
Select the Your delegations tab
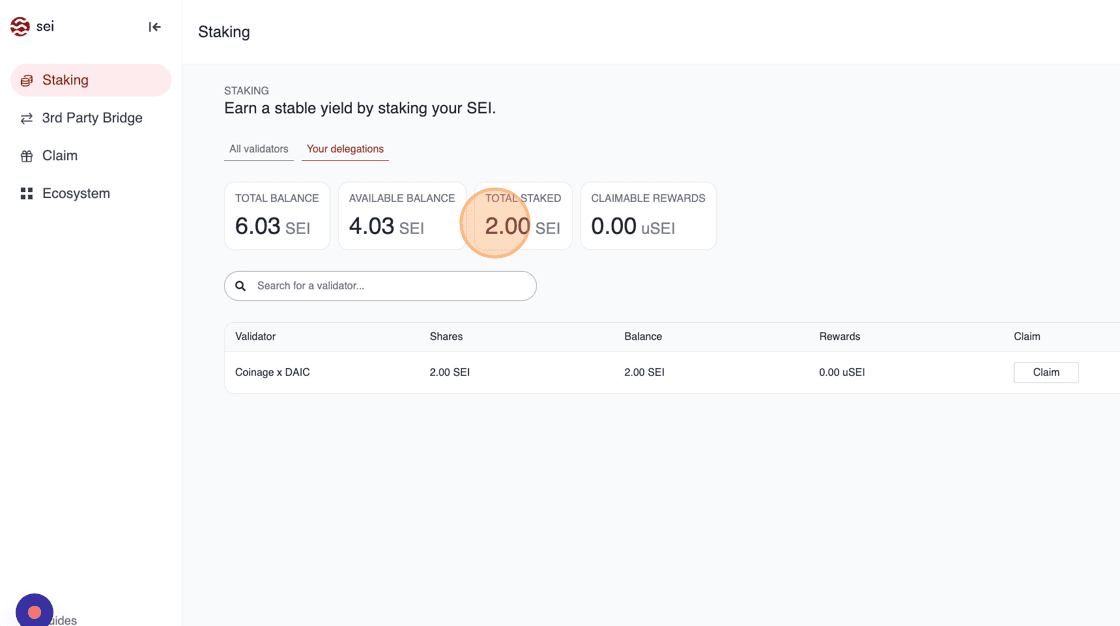click(345, 149)
